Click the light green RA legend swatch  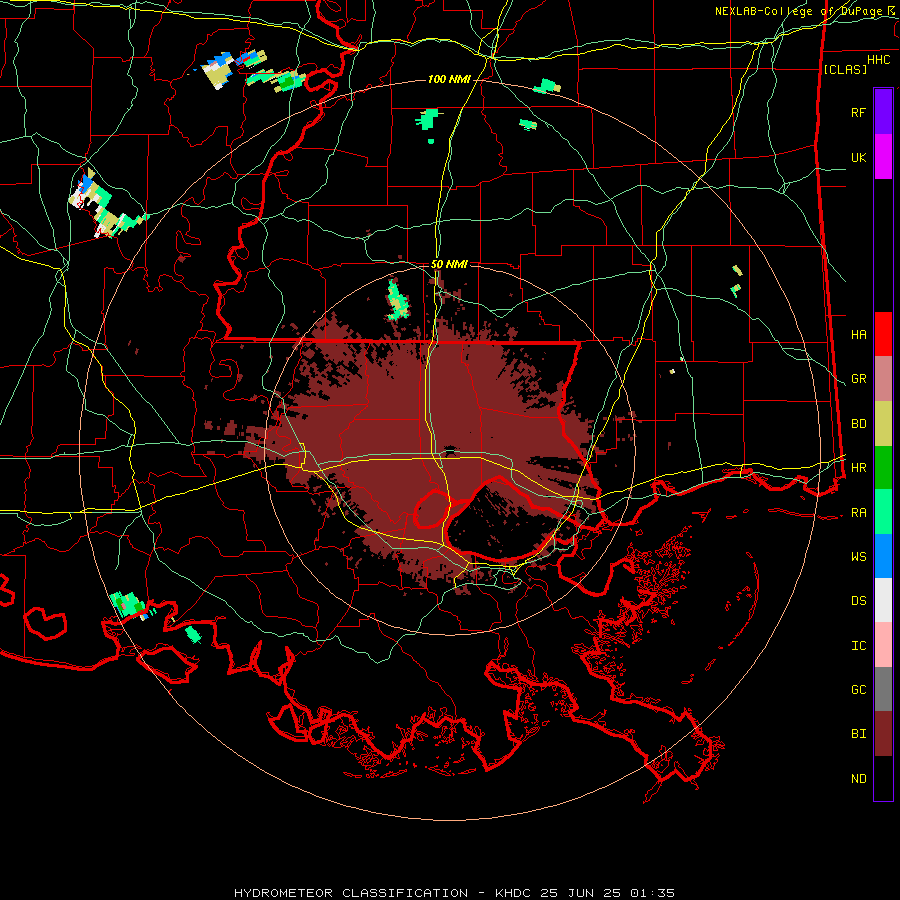[x=883, y=512]
